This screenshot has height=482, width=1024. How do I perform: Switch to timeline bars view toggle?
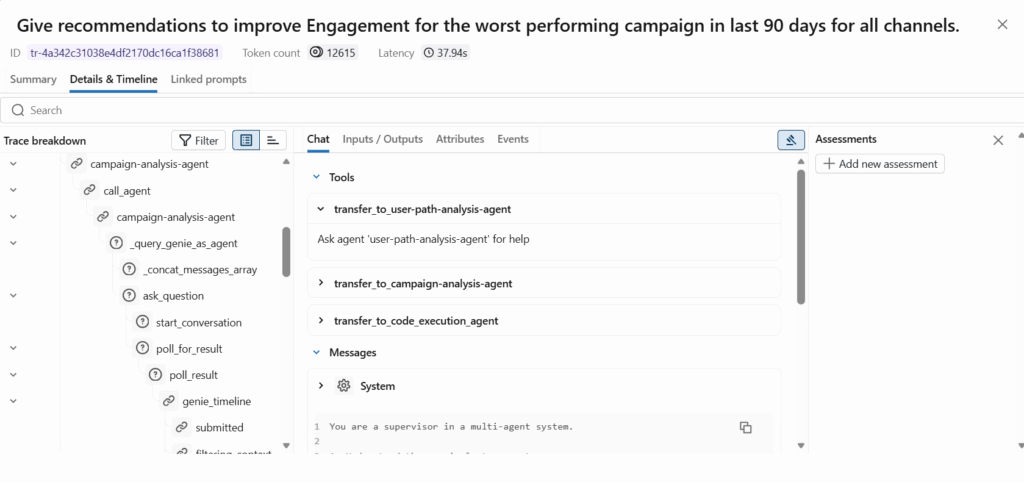tap(273, 140)
